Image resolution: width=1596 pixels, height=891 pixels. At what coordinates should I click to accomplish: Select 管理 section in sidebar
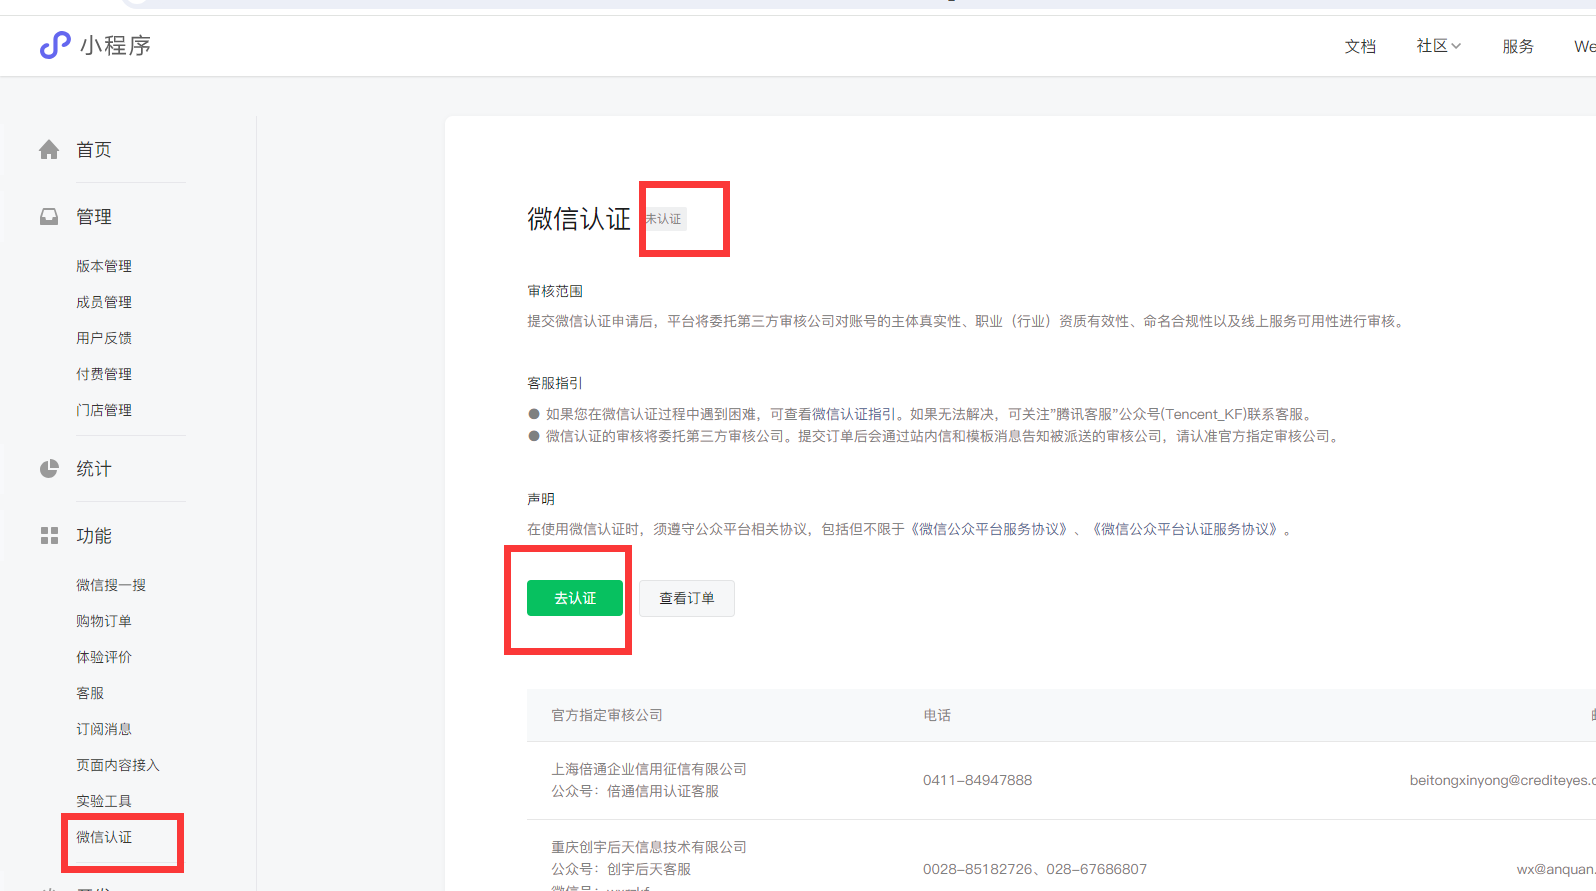point(94,217)
